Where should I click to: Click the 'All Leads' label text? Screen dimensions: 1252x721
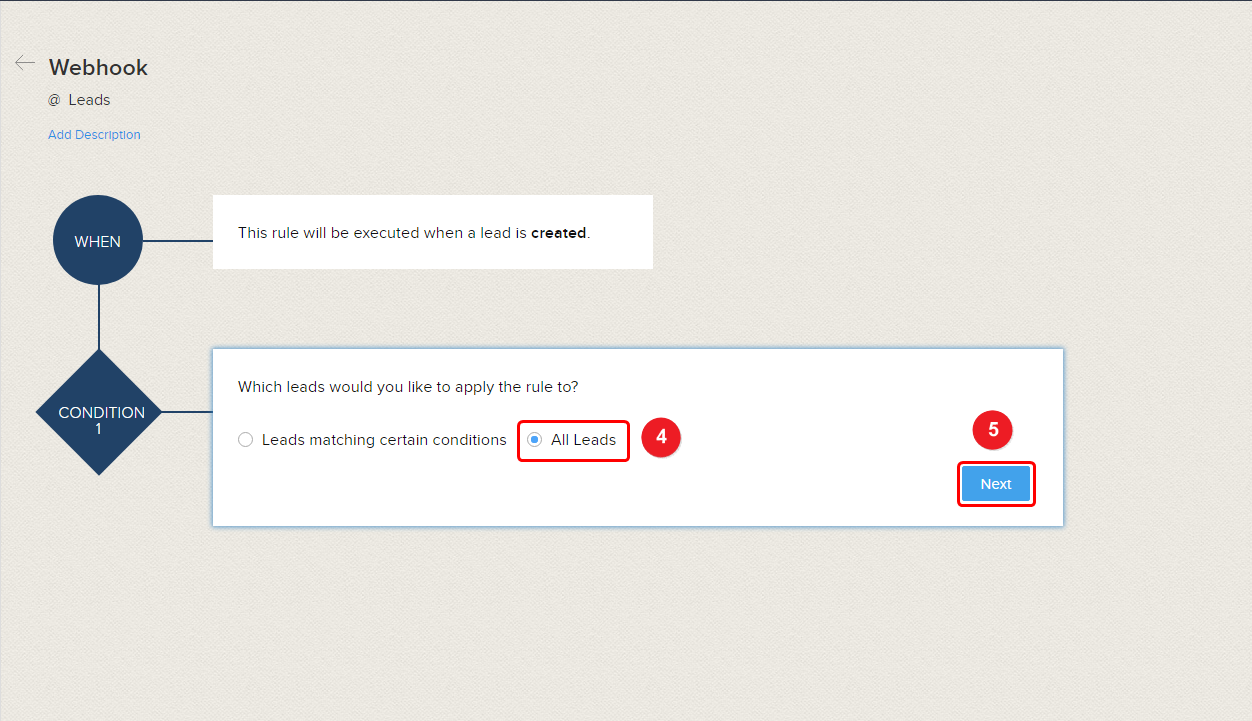(583, 440)
